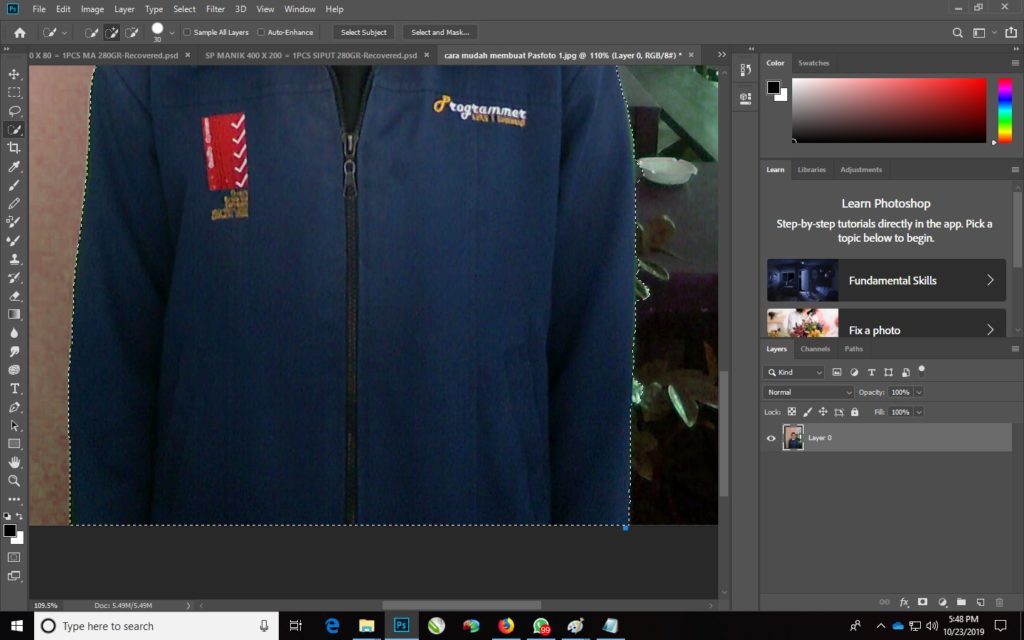The height and width of the screenshot is (640, 1024).
Task: Open the Normal blend mode dropdown
Action: tap(808, 392)
